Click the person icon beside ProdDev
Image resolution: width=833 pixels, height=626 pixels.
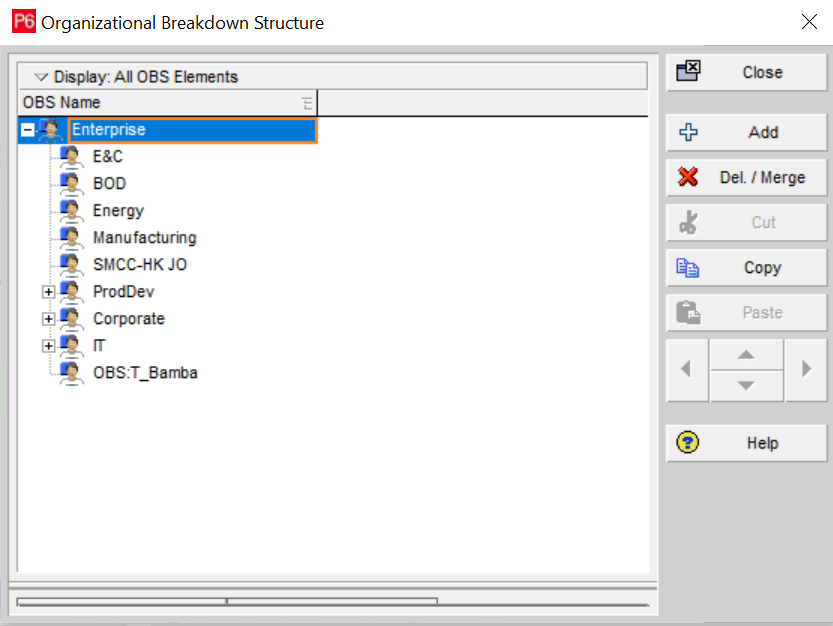click(71, 292)
